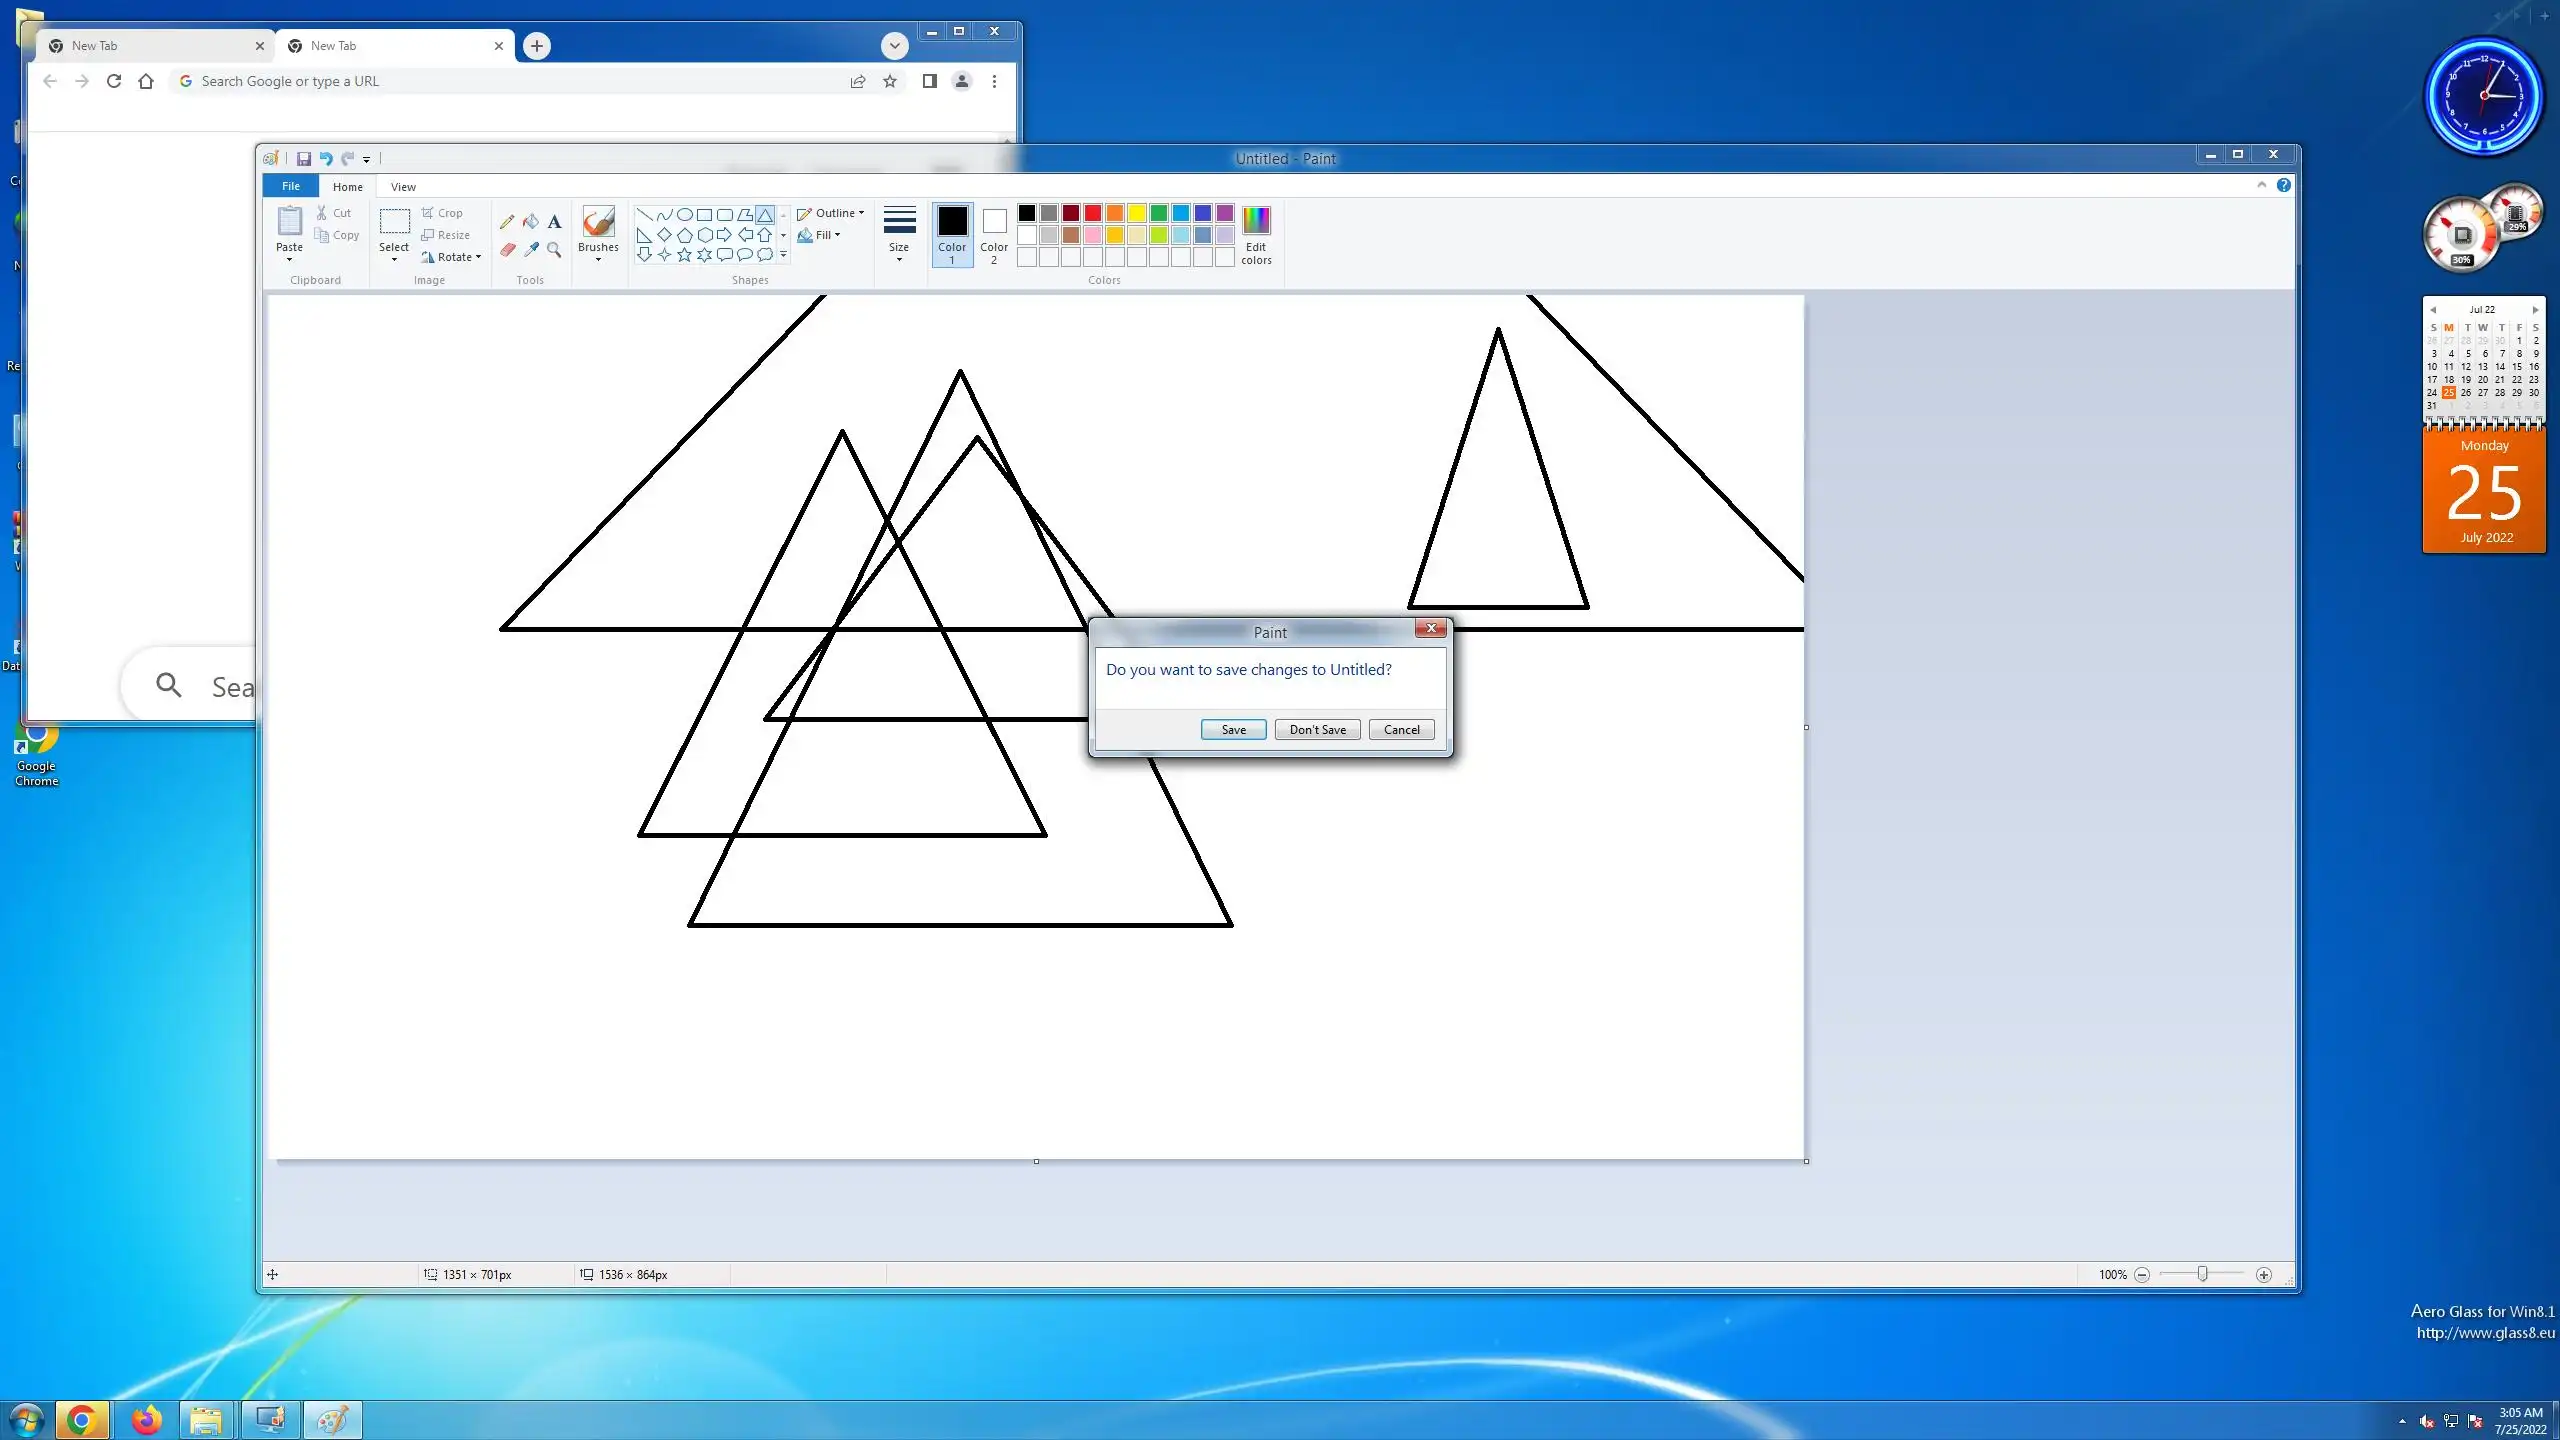2560x1440 pixels.
Task: Choose the Eraser tool
Action: 507,250
